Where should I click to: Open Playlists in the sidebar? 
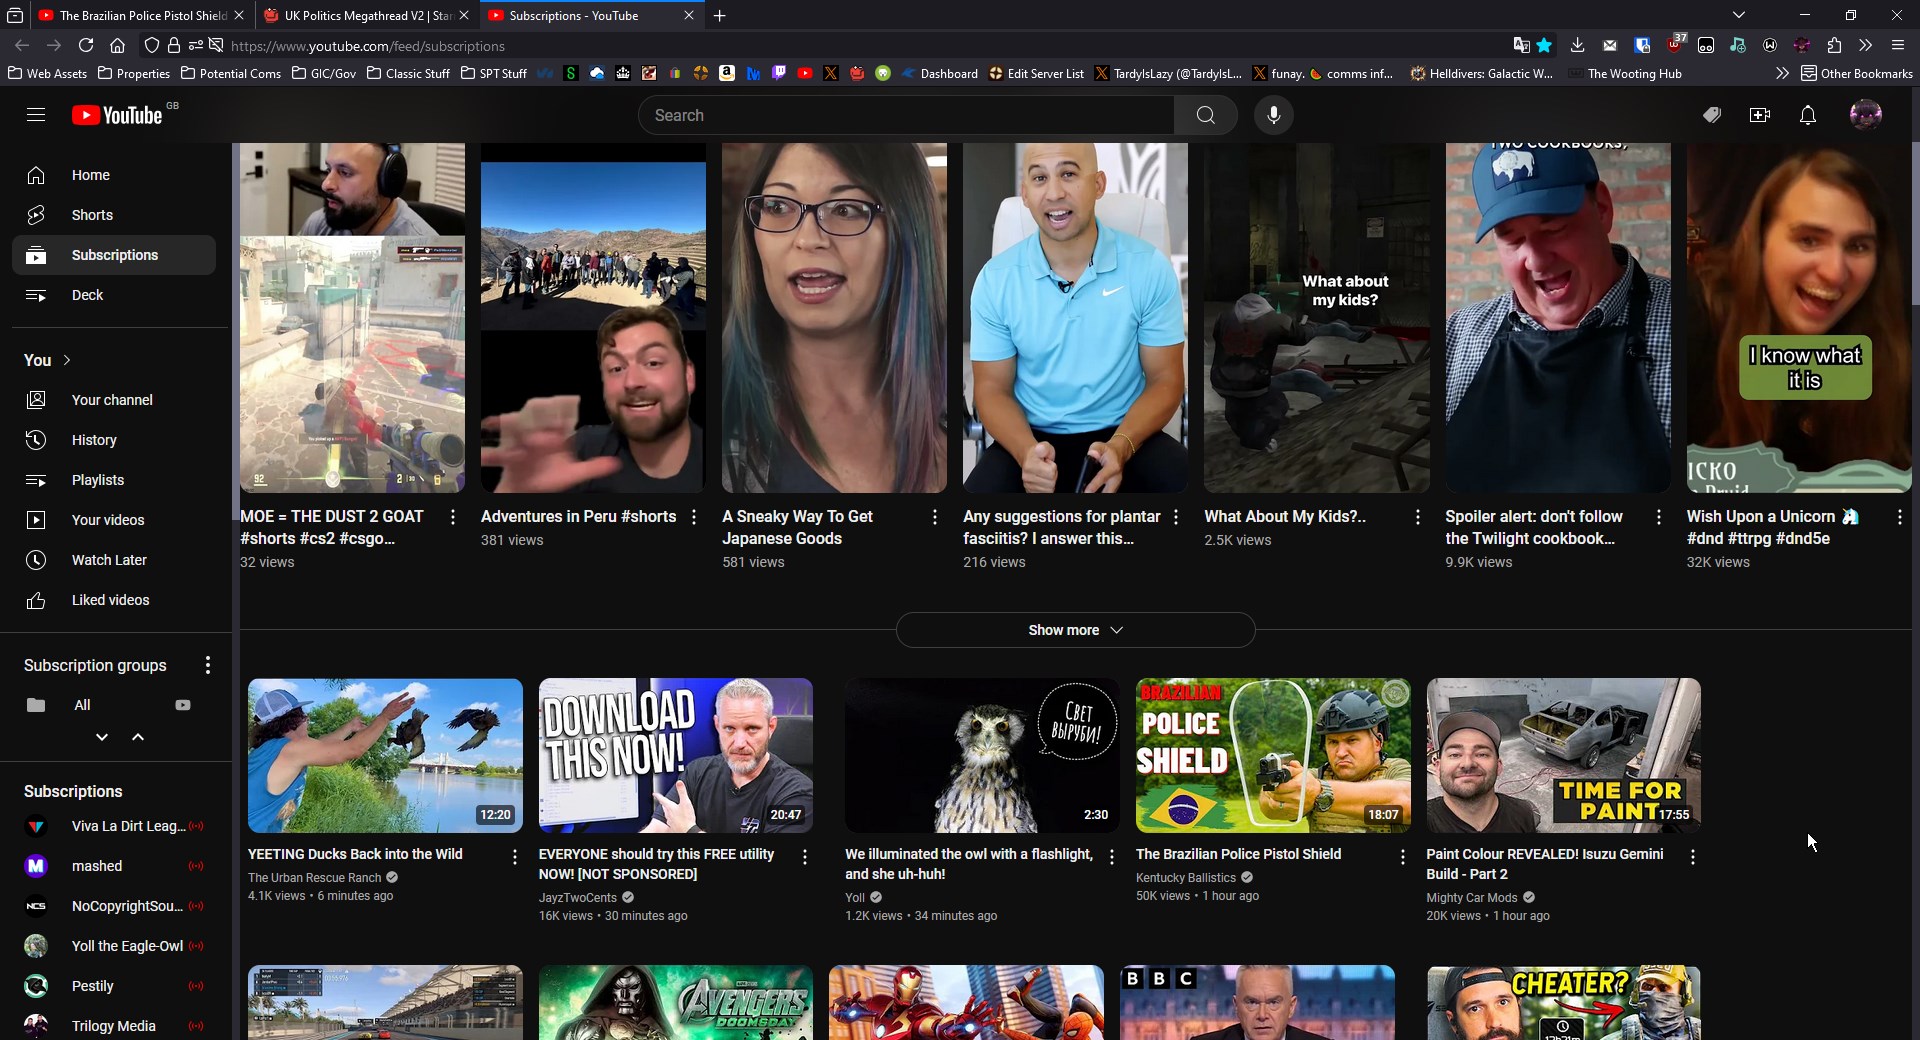pos(114,480)
